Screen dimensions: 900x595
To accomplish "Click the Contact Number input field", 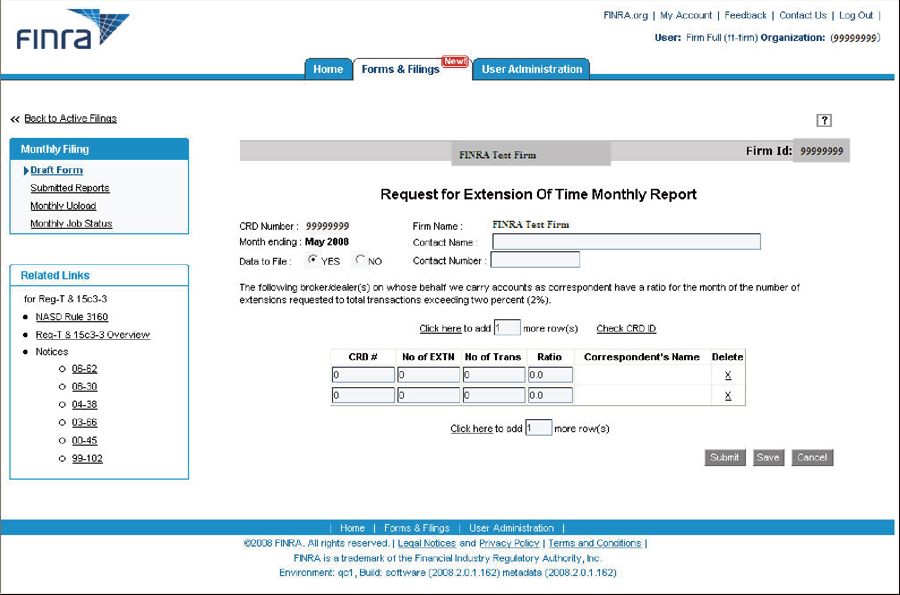I will coord(534,260).
